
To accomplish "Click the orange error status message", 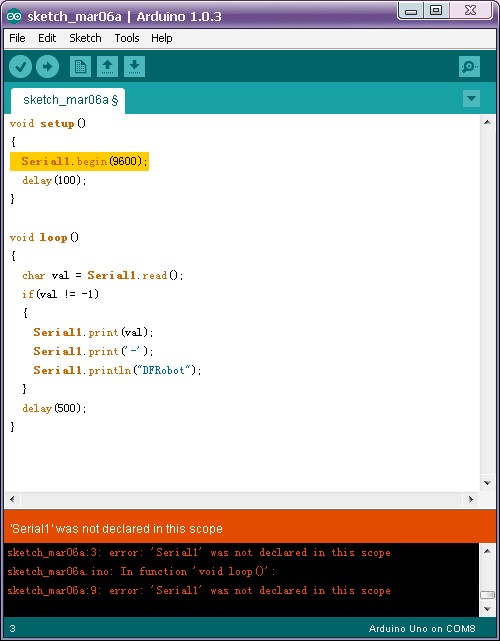I will pos(116,529).
